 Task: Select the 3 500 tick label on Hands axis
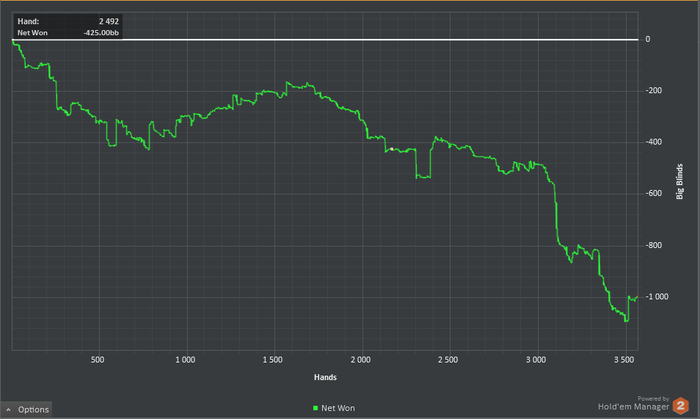624,360
